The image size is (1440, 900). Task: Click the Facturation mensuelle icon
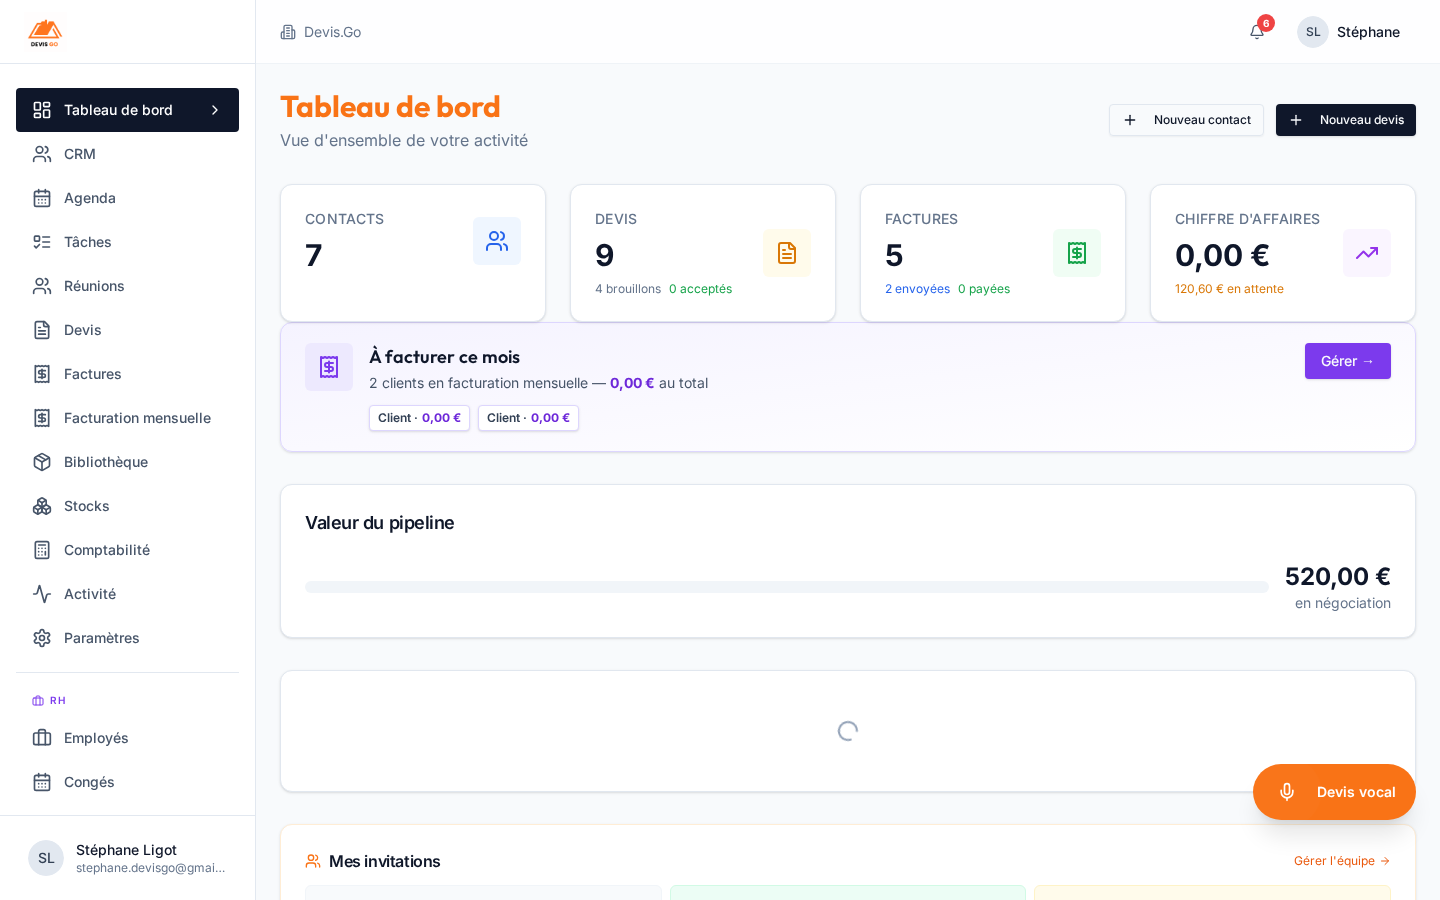point(42,418)
